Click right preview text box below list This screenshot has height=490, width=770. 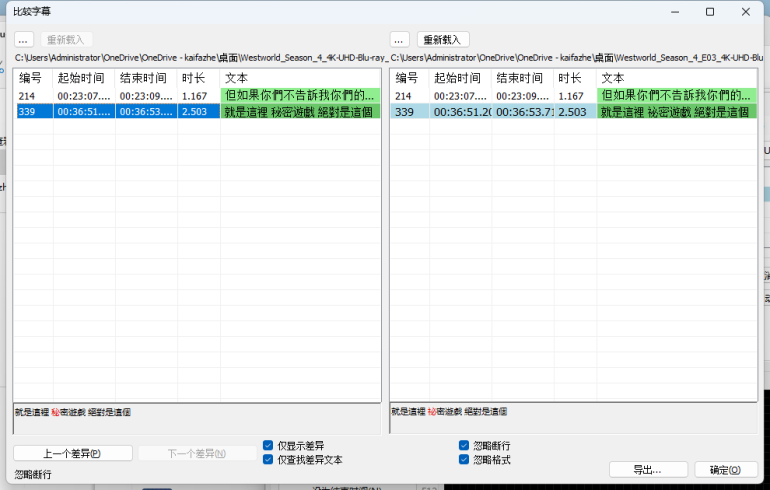point(574,418)
